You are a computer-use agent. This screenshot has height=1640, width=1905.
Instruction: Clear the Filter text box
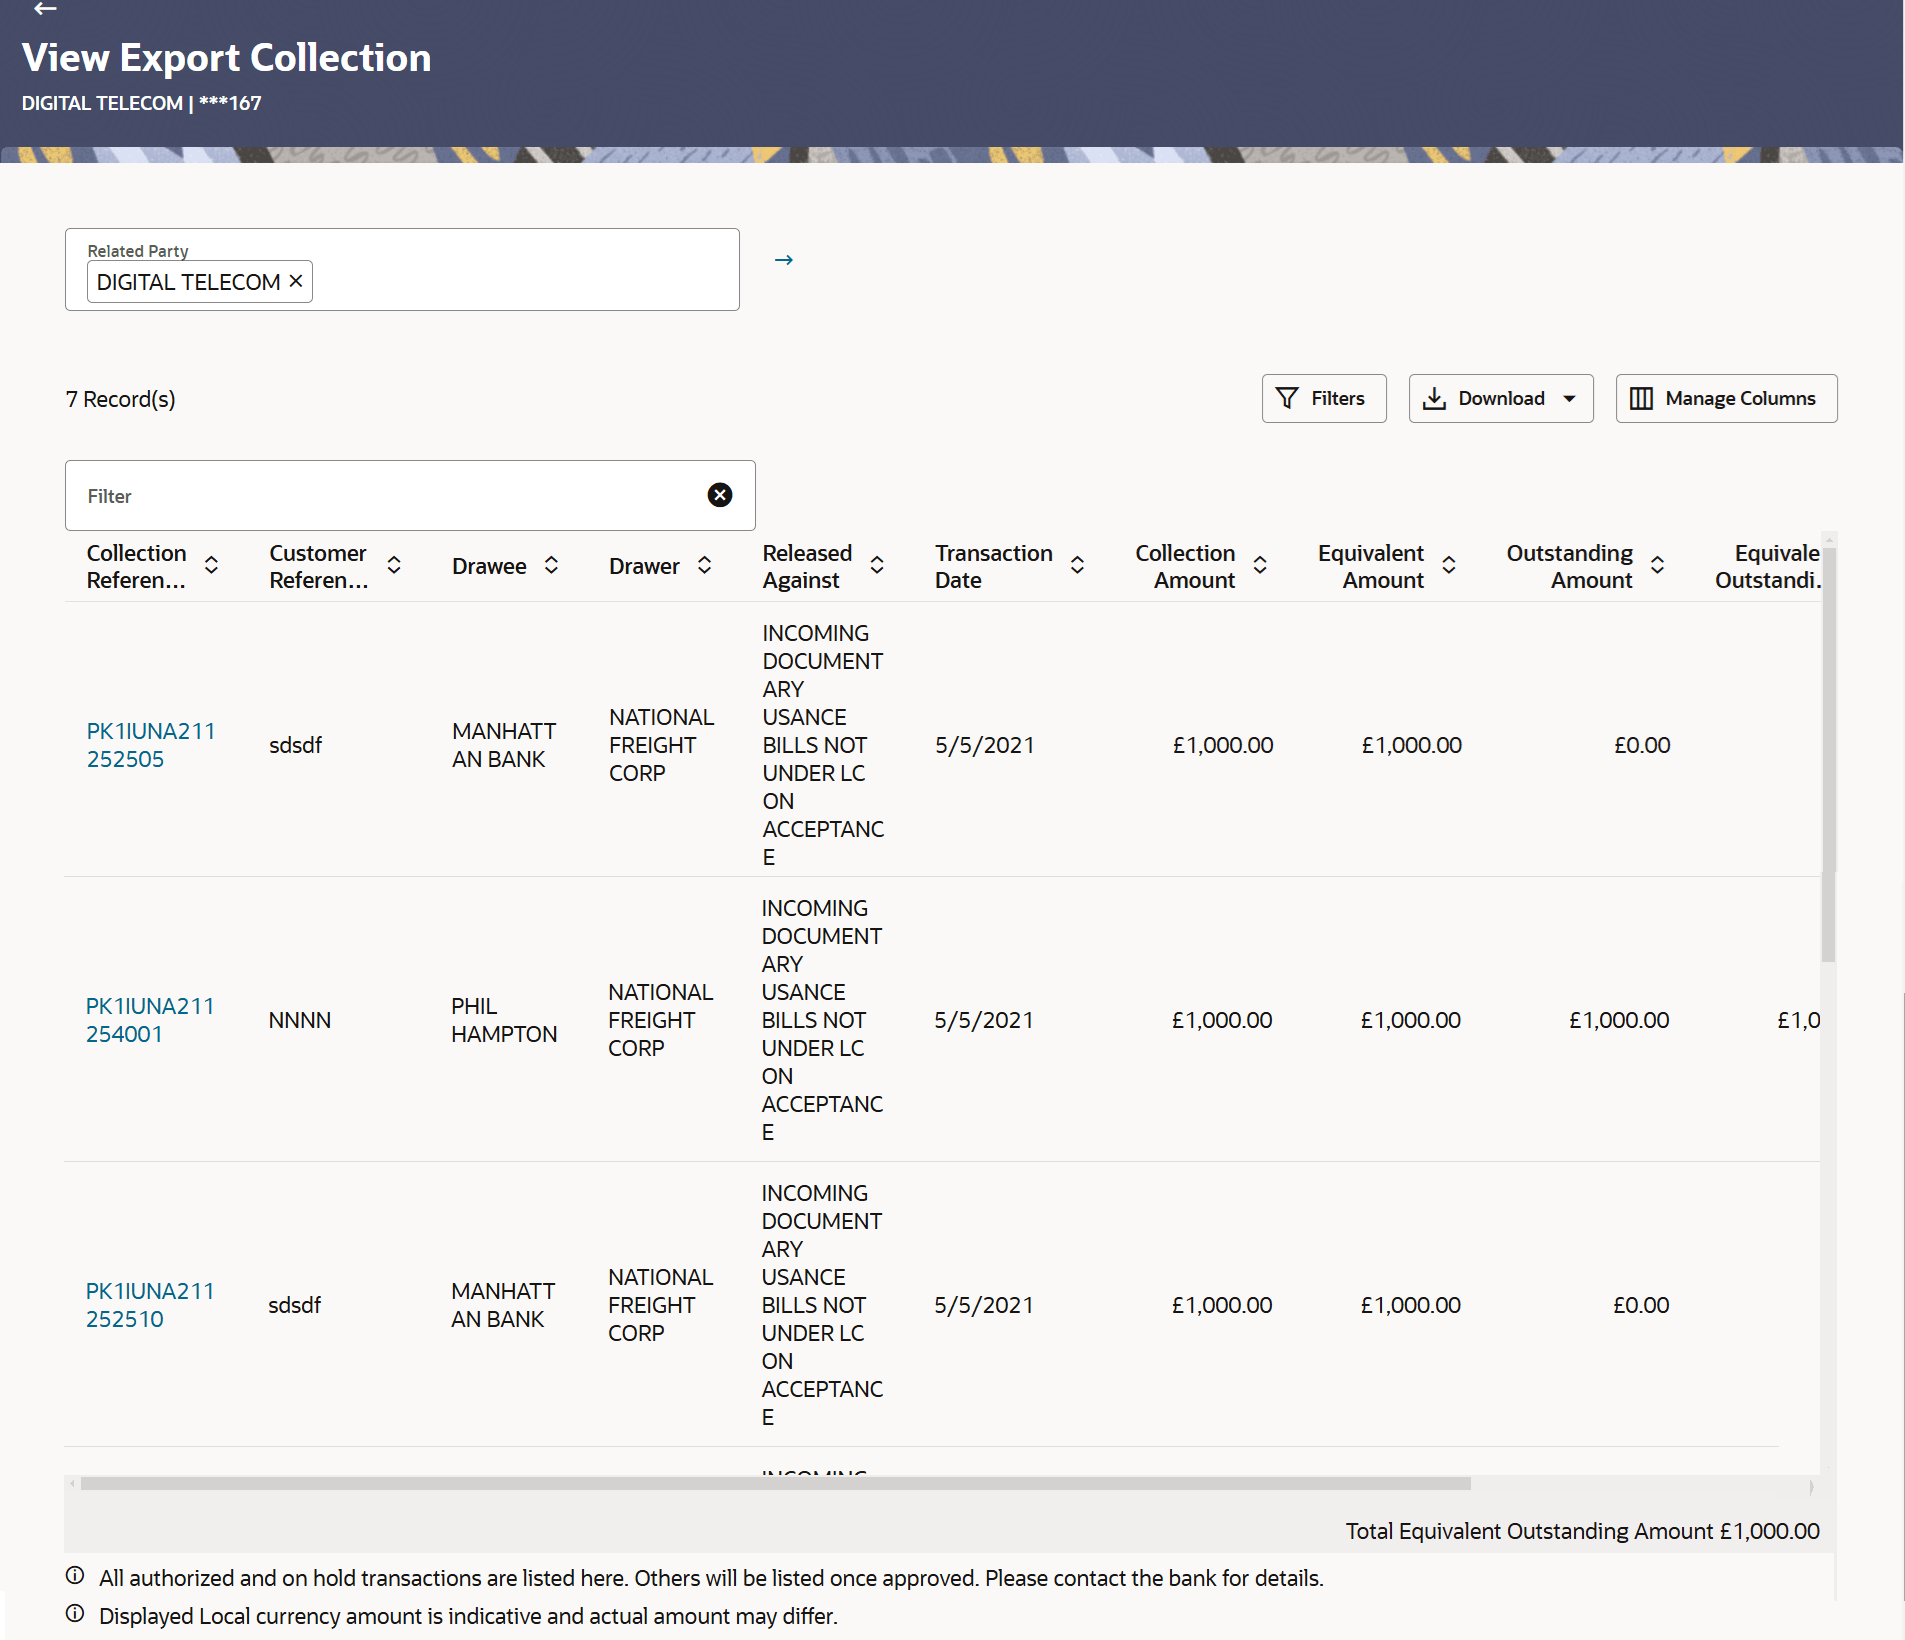click(719, 495)
